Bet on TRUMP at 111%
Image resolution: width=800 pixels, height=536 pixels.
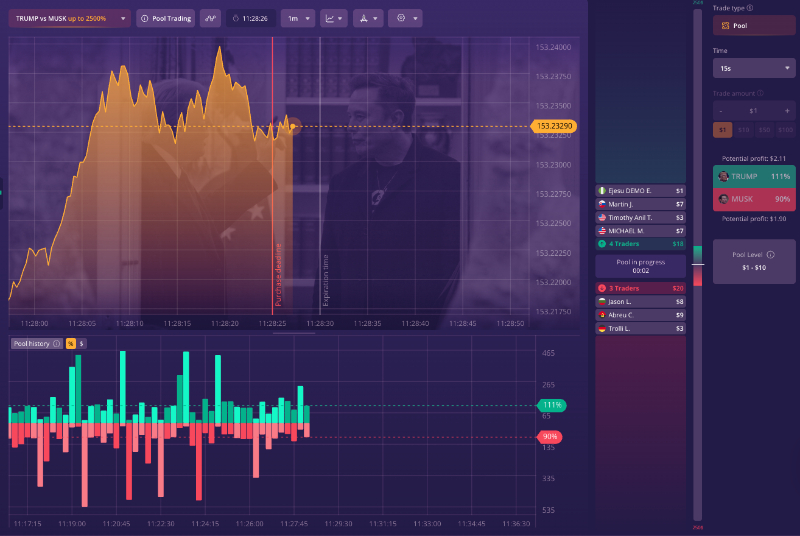pyautogui.click(x=754, y=176)
